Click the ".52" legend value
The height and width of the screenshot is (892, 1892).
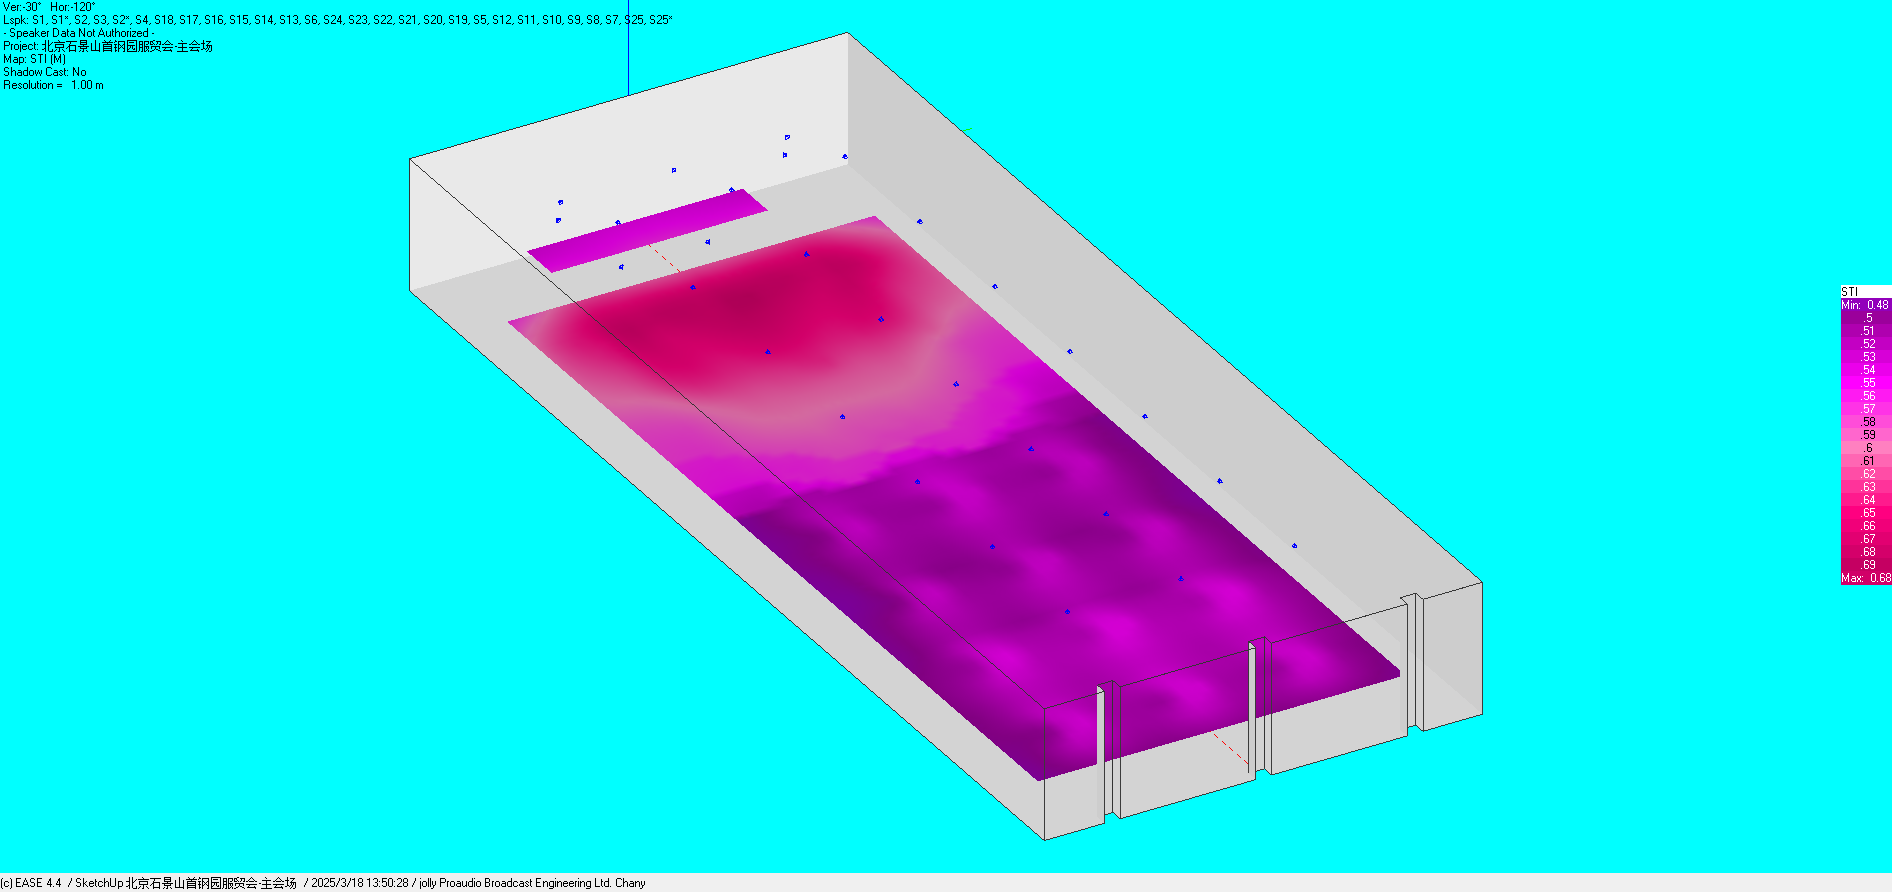[x=1868, y=344]
